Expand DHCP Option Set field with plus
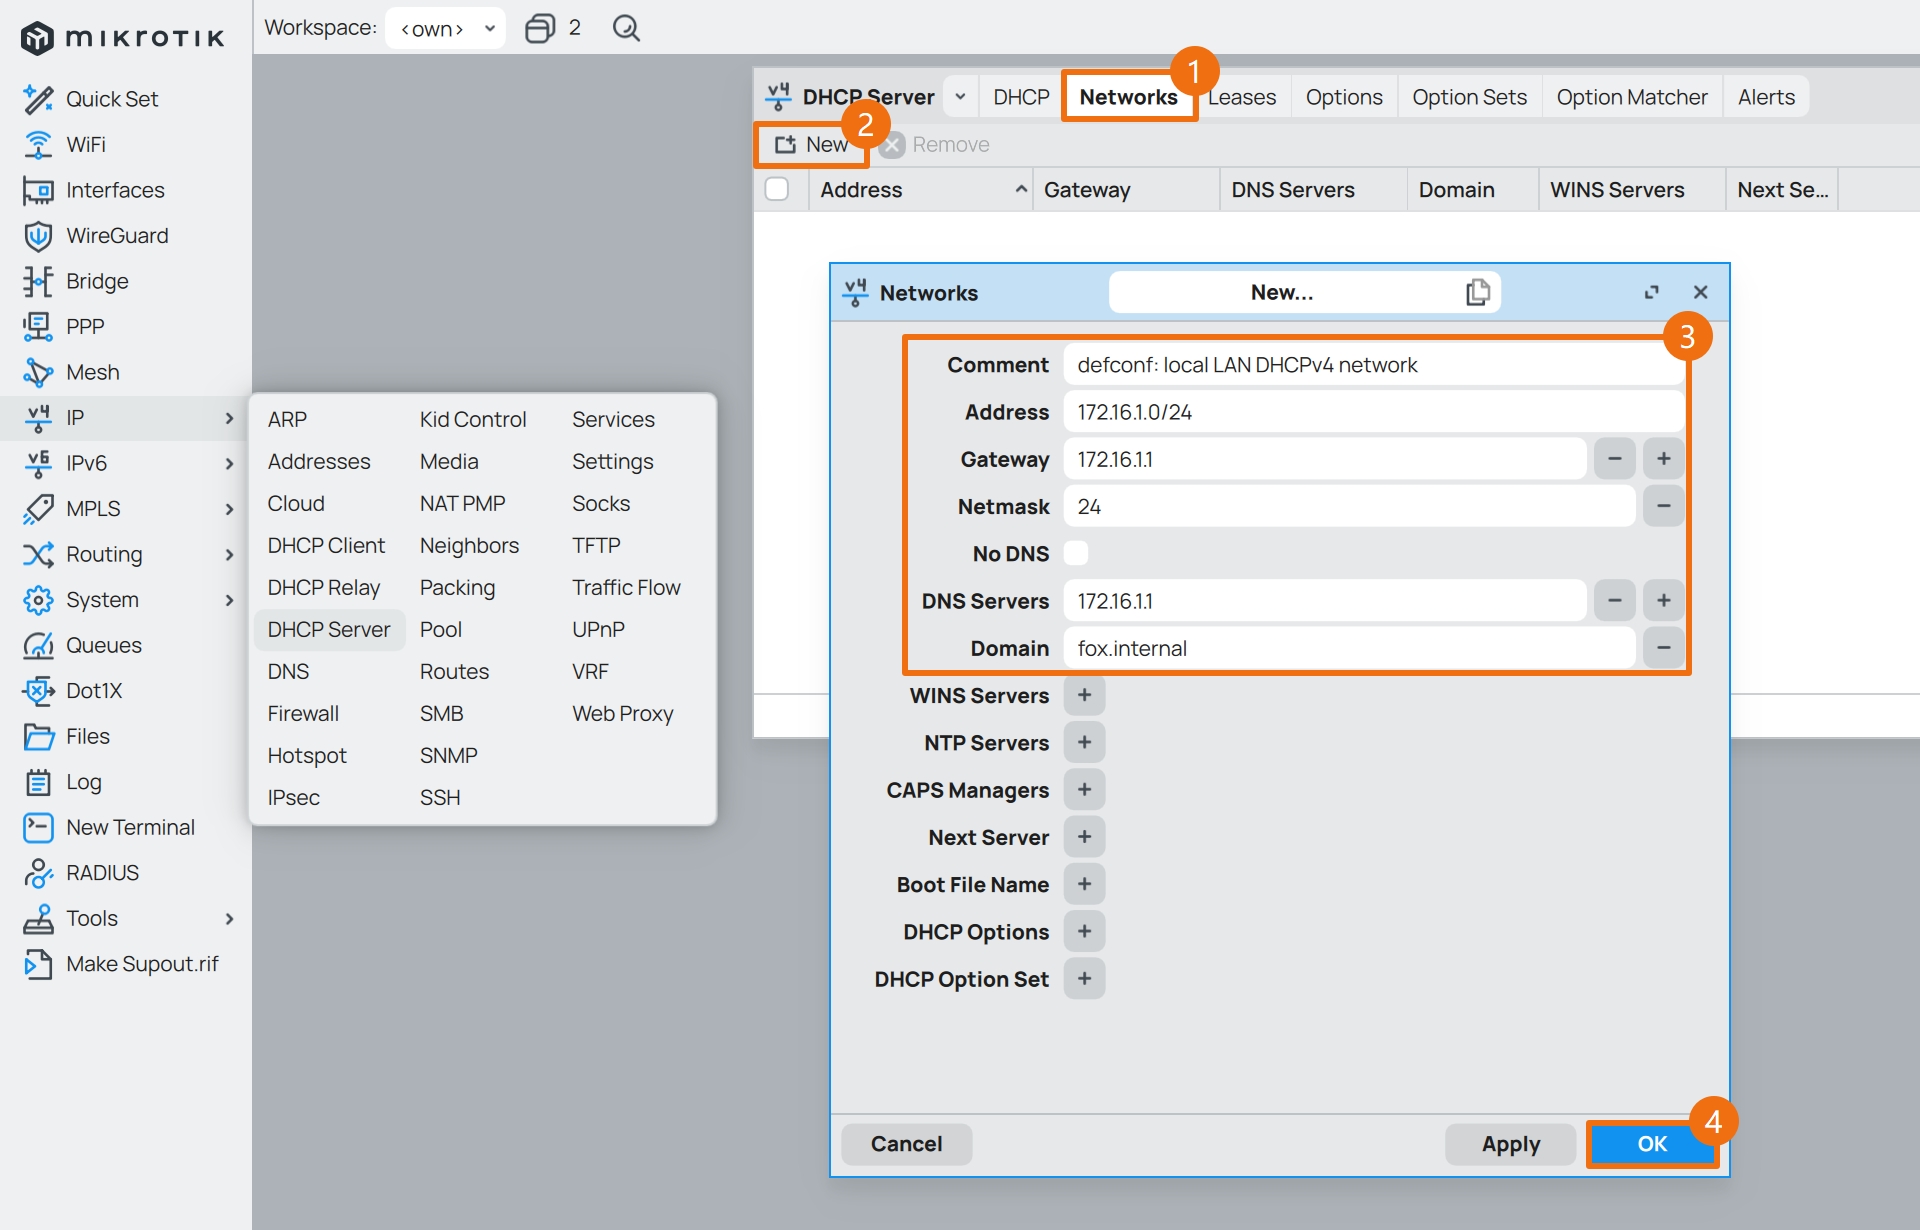1920x1230 pixels. pyautogui.click(x=1084, y=979)
